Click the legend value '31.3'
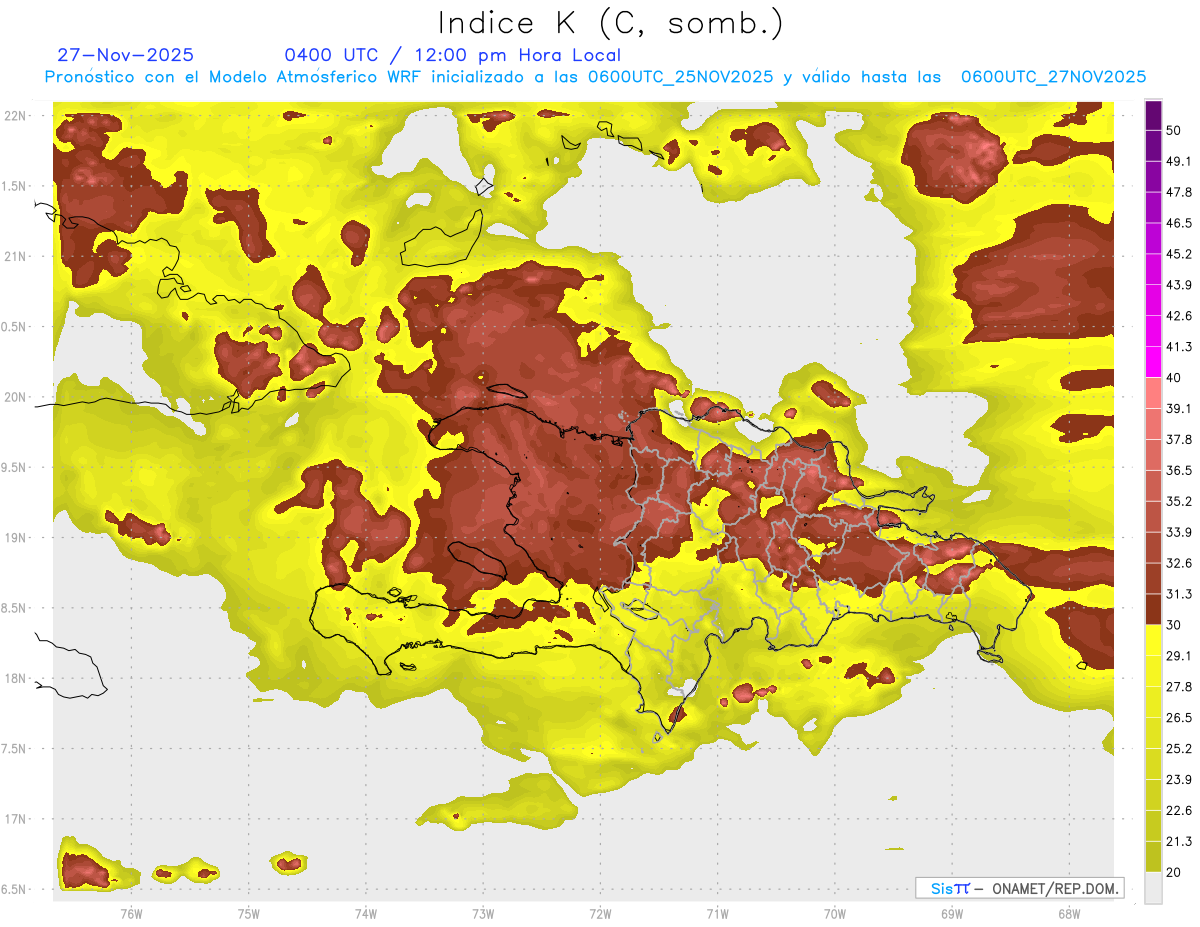The width and height of the screenshot is (1200, 927). tap(1179, 594)
